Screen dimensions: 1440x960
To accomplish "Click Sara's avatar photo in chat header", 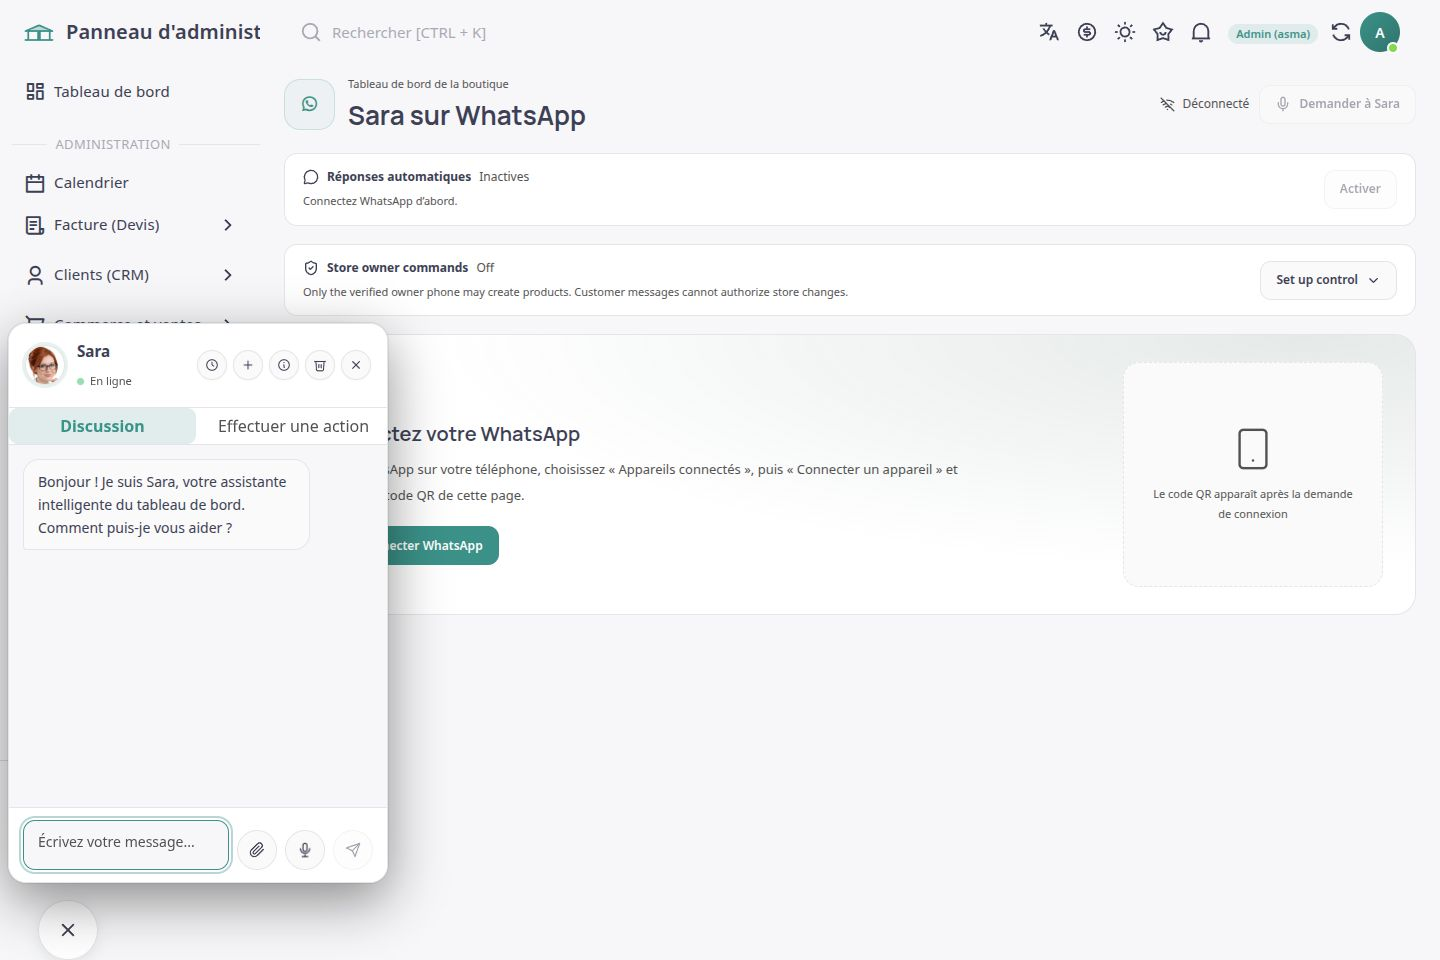I will tap(45, 365).
